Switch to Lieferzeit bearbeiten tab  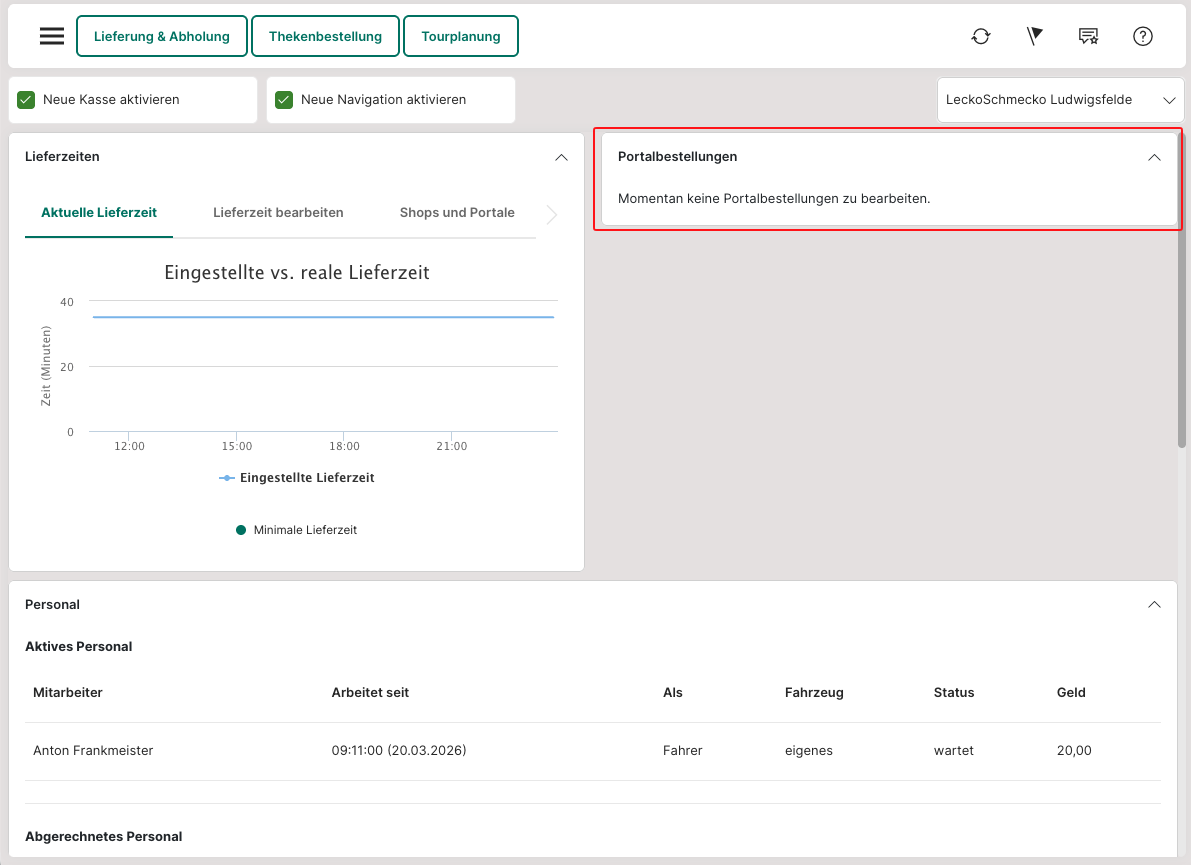coord(278,212)
